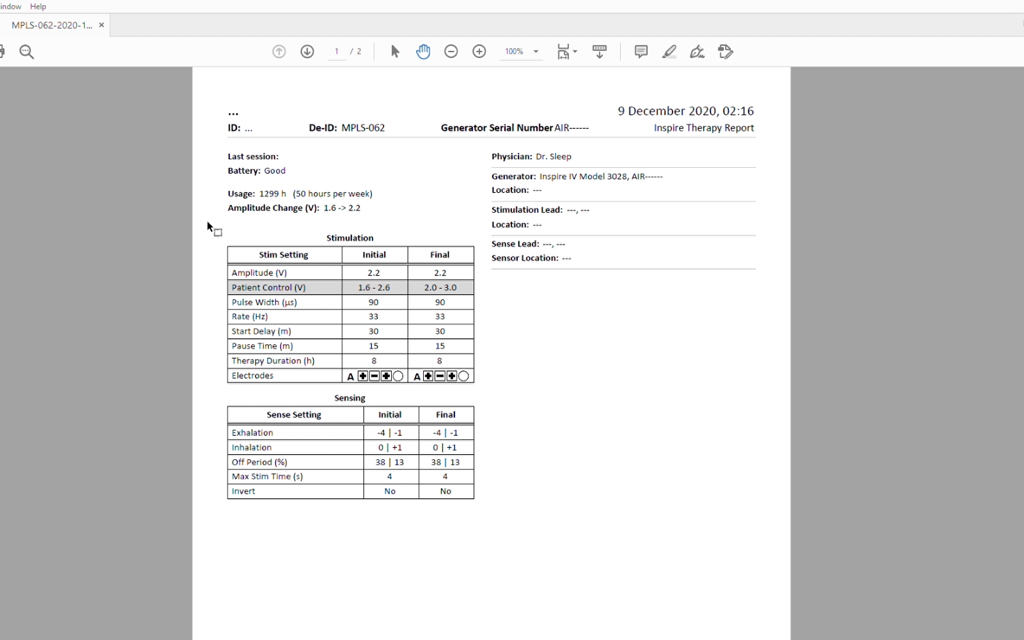Click the Find text magnifier icon
1024x640 pixels.
point(26,52)
